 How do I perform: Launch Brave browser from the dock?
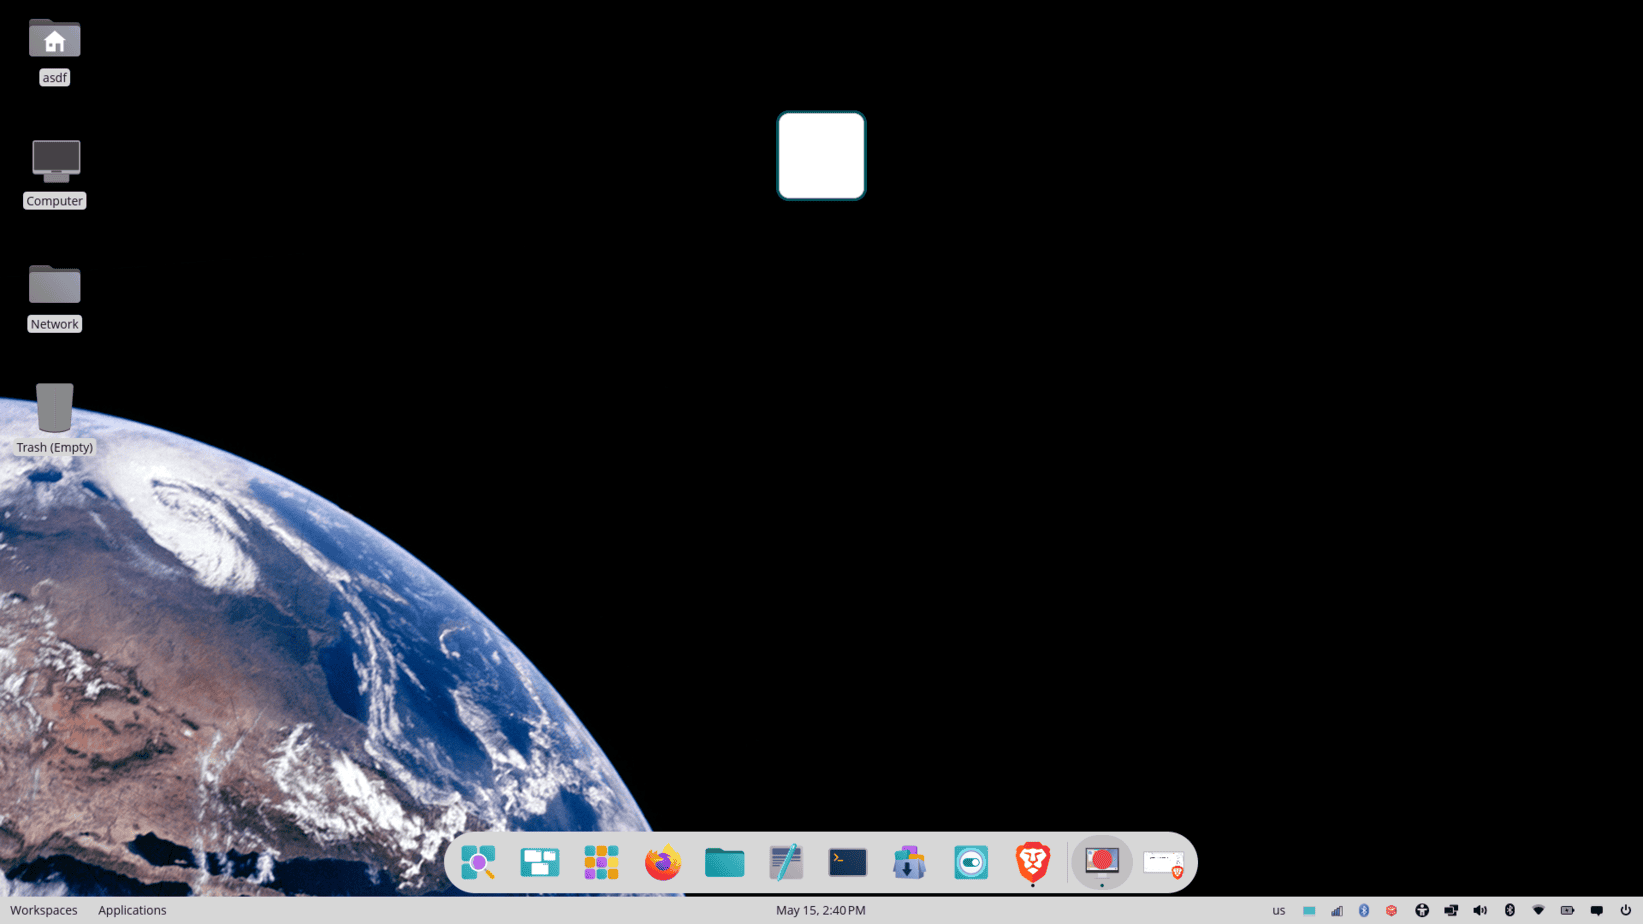click(x=1032, y=862)
